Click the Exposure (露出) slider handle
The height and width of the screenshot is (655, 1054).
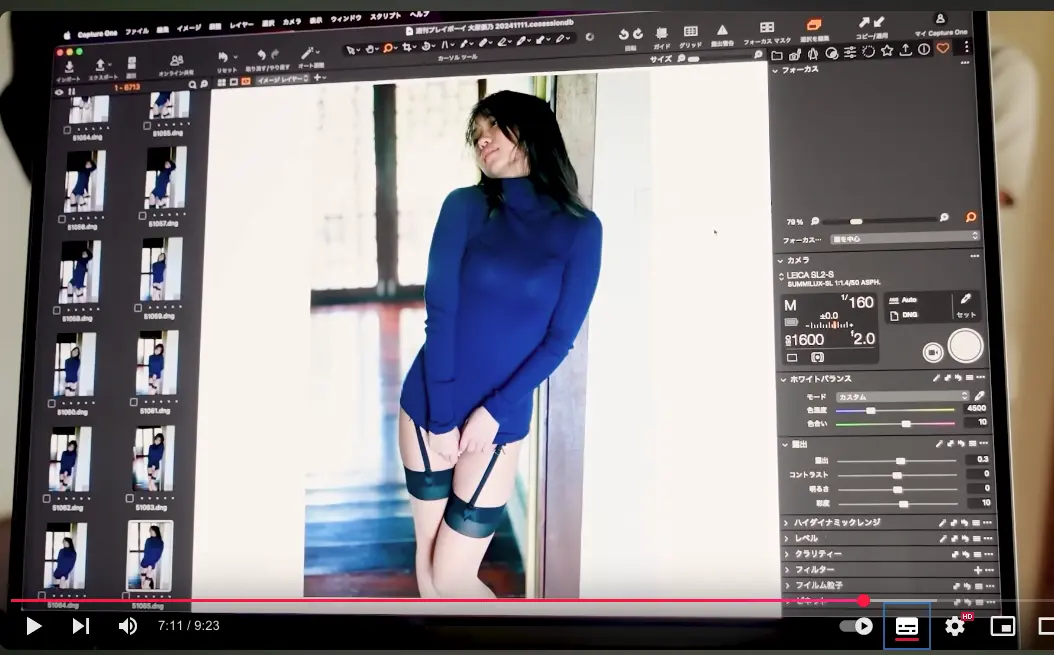901,461
